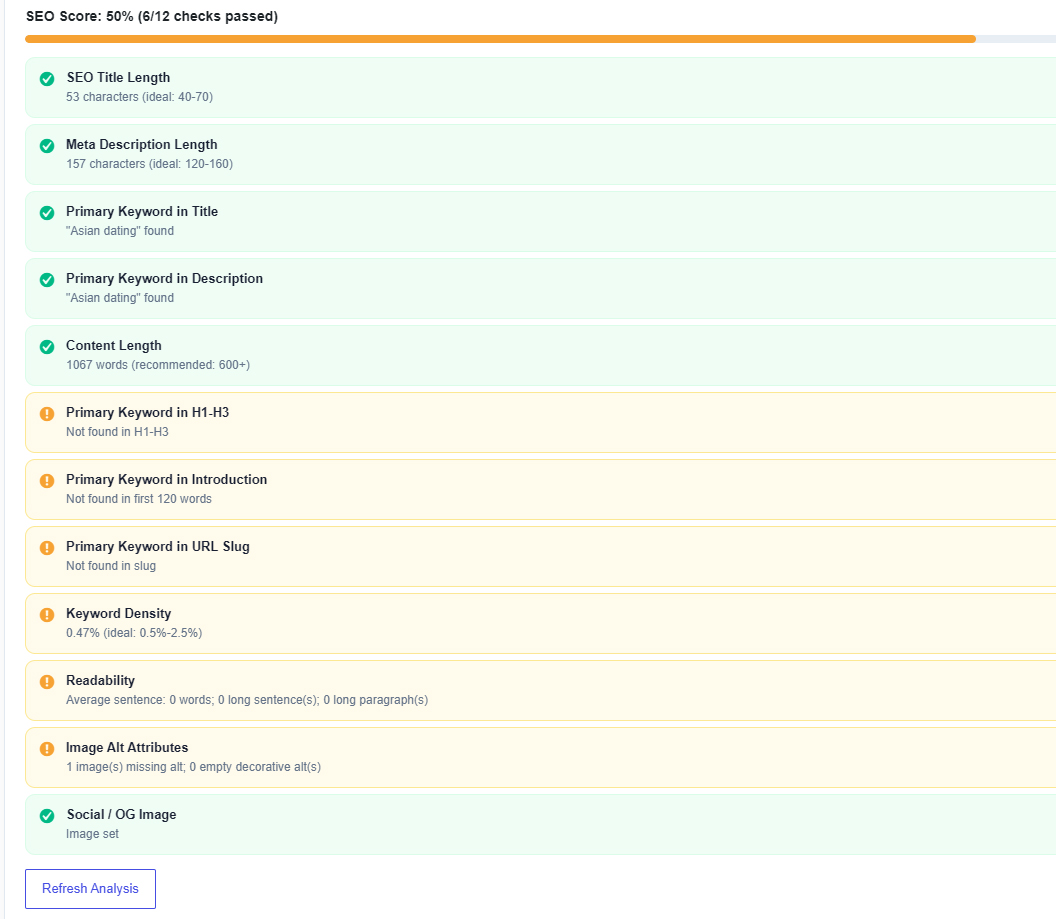1056x919 pixels.
Task: Select the Content Length heading
Action: [114, 345]
